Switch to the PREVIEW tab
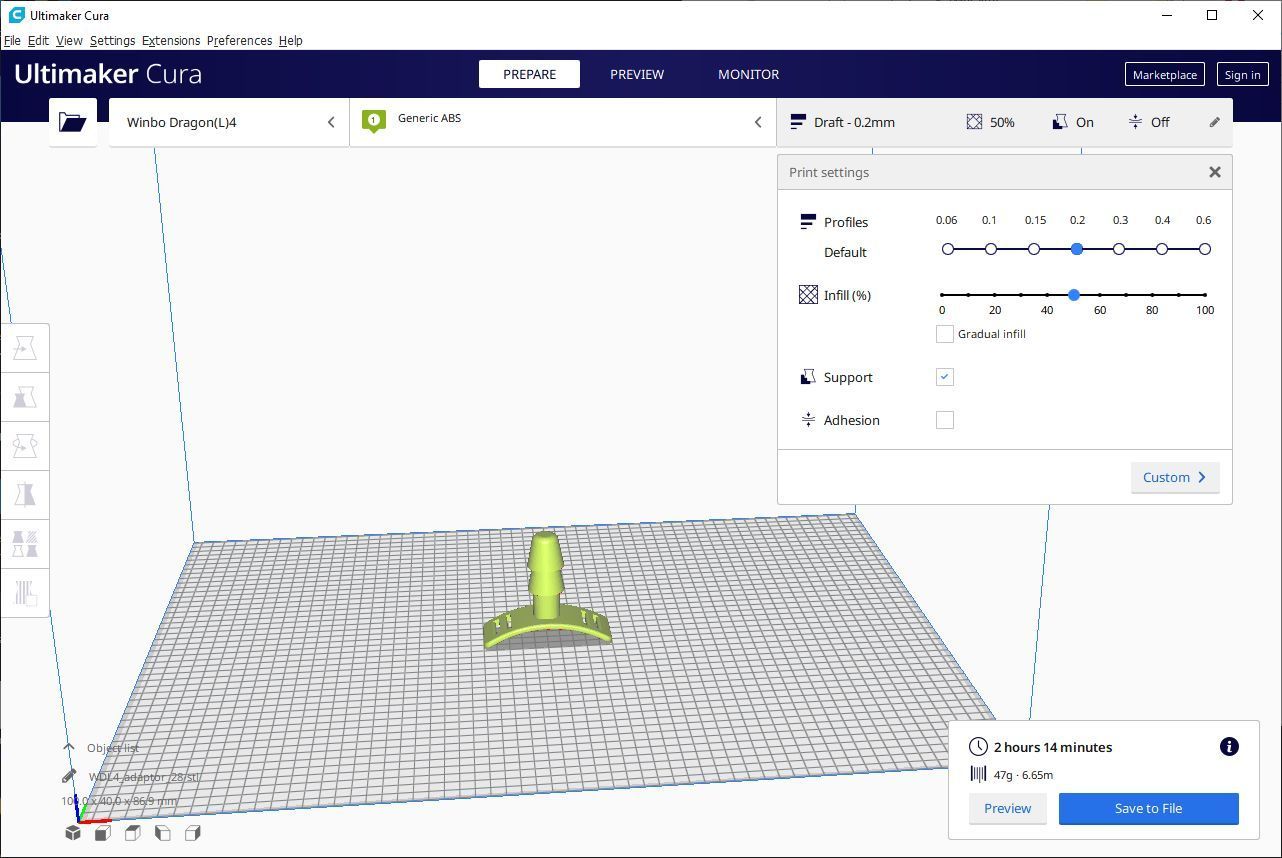 pyautogui.click(x=636, y=74)
